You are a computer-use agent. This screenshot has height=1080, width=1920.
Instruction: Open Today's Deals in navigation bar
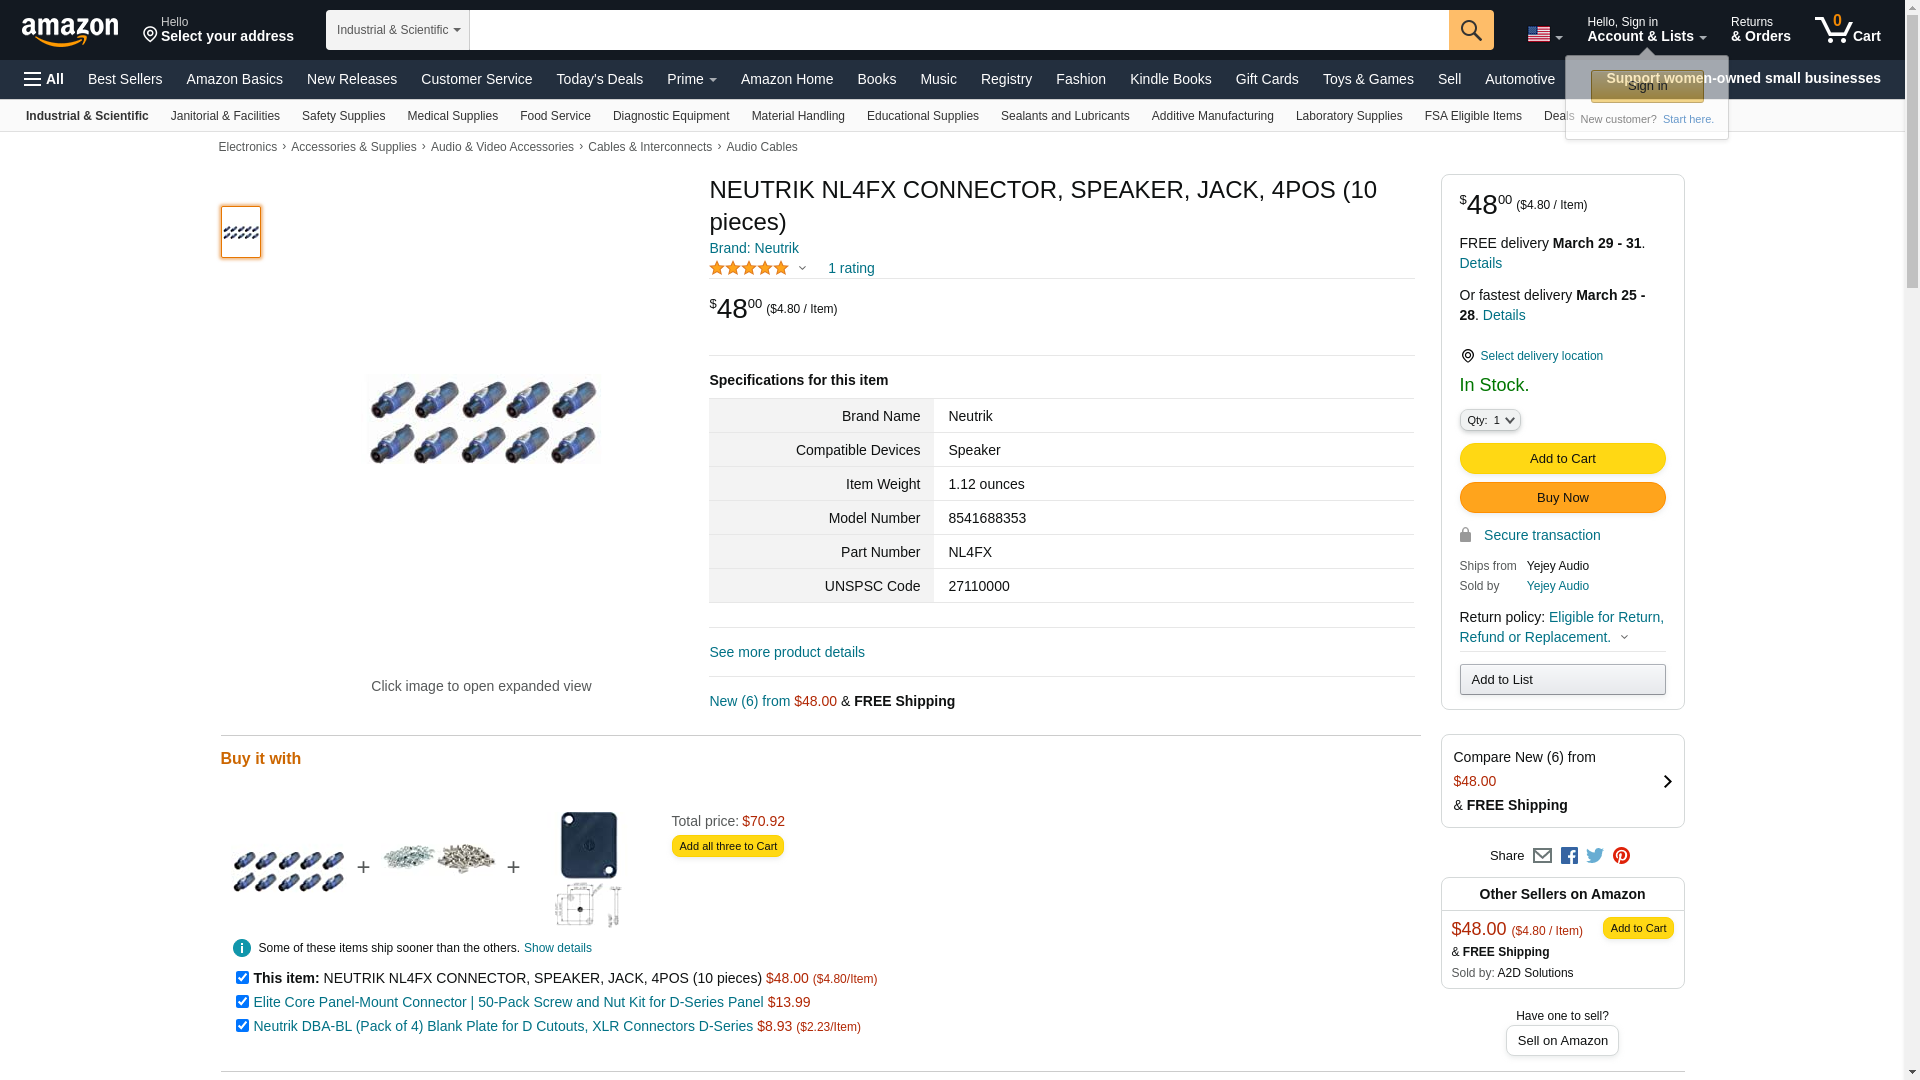(599, 79)
